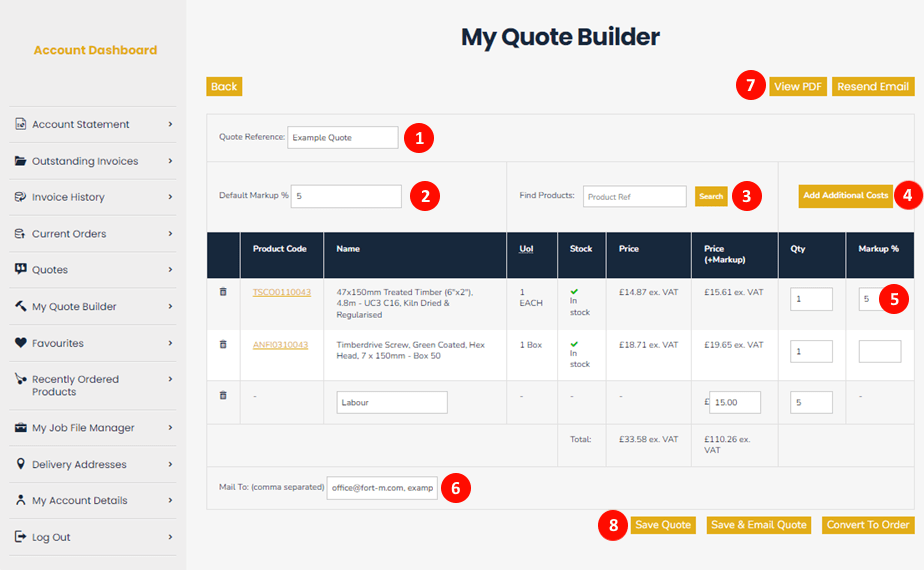The width and height of the screenshot is (924, 570).
Task: Delete the Treated Timber row with trash icon
Action: [223, 292]
